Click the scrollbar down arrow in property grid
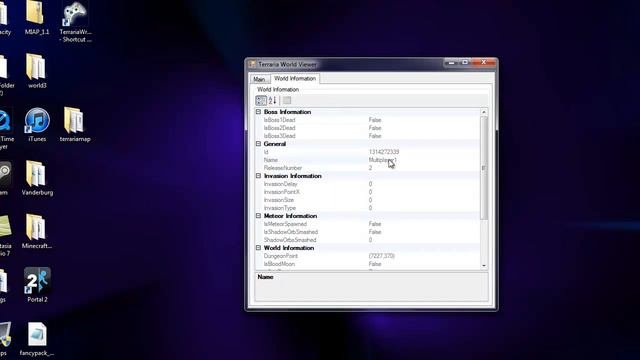This screenshot has width=640, height=360. pos(484,265)
